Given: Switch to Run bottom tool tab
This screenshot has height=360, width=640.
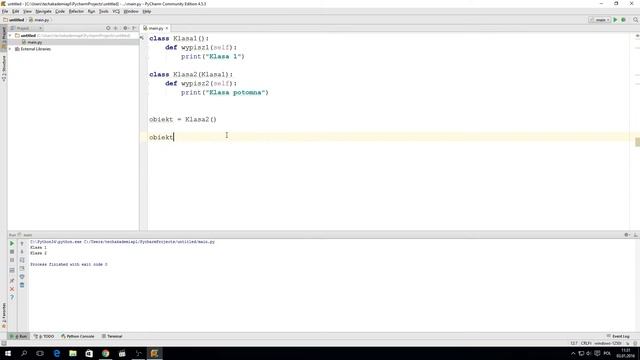Looking at the screenshot, I should tap(19, 336).
